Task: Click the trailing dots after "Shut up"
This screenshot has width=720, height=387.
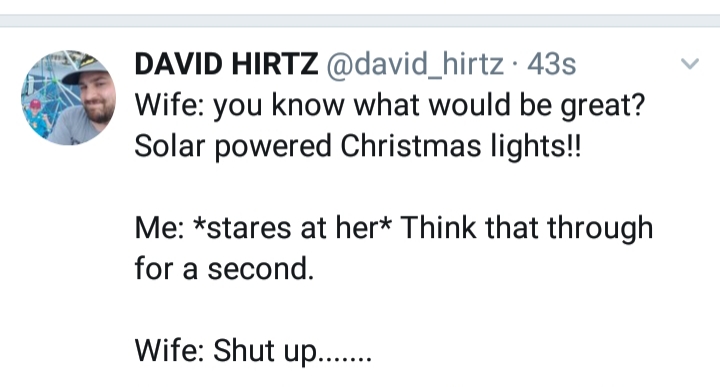Action: coord(344,359)
